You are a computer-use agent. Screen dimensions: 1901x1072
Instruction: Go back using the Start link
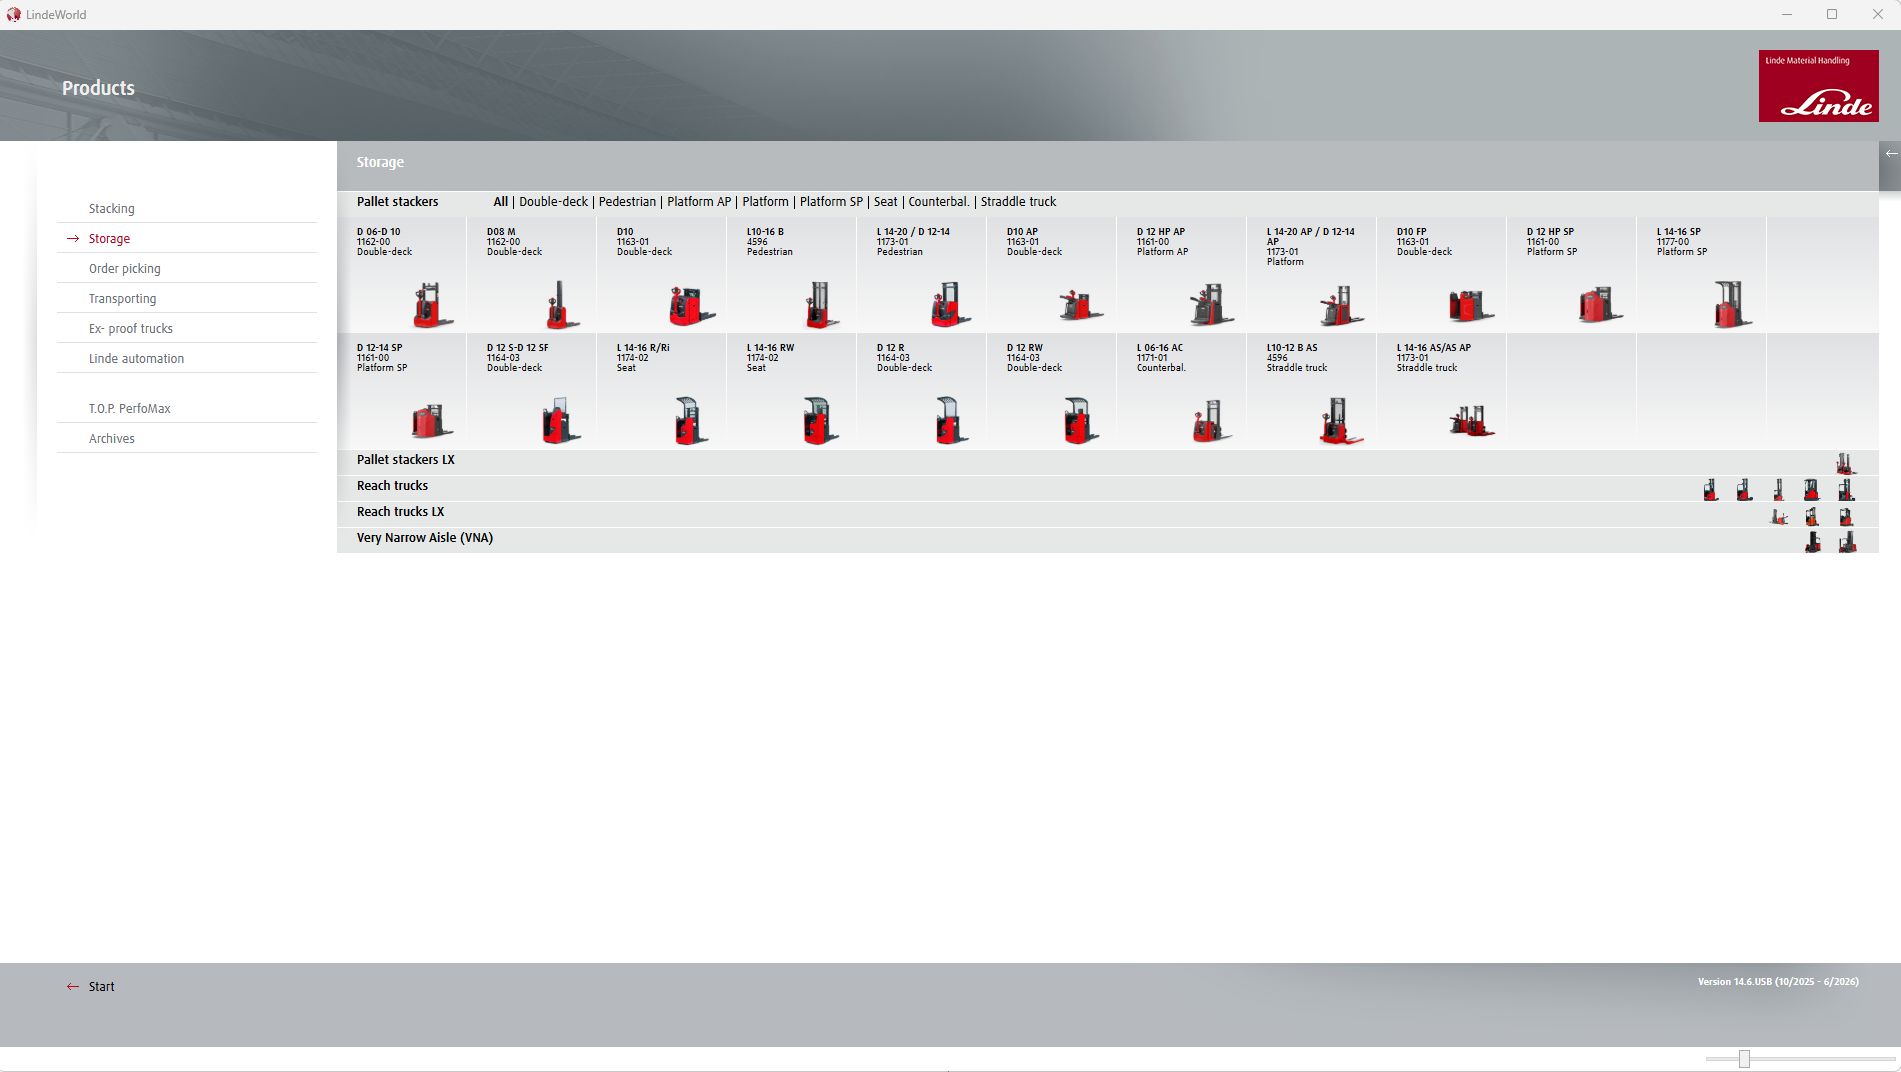click(100, 986)
